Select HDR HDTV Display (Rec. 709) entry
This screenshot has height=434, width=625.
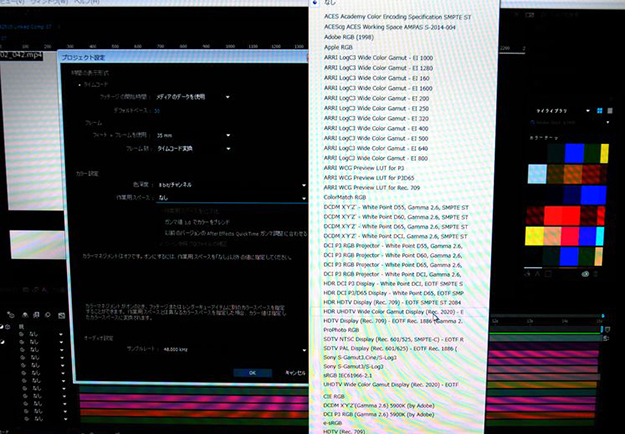pos(392,302)
